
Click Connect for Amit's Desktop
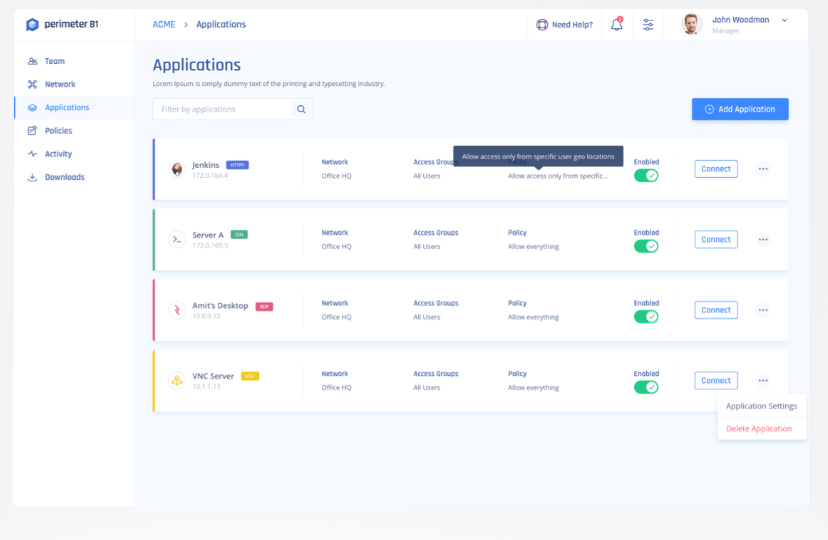(x=716, y=310)
